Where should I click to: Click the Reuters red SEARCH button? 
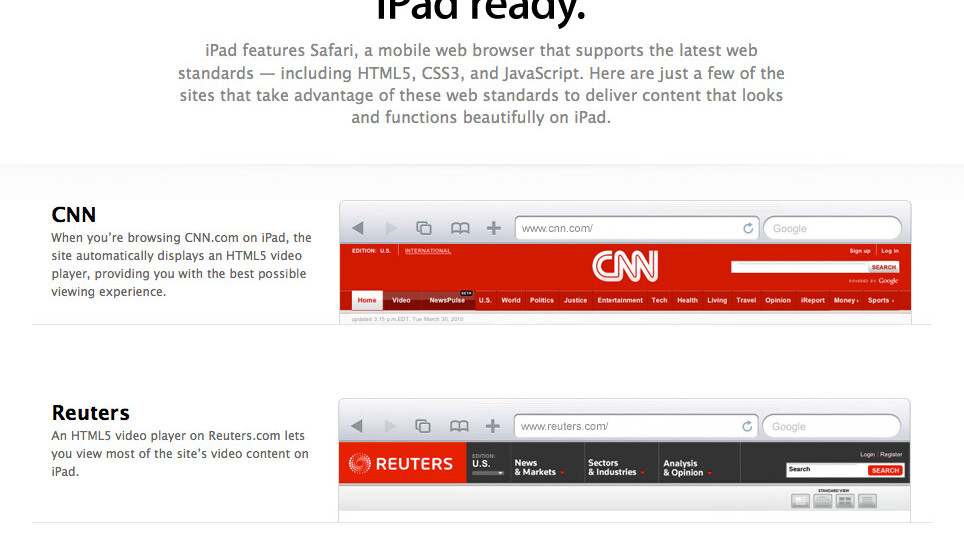tap(885, 471)
